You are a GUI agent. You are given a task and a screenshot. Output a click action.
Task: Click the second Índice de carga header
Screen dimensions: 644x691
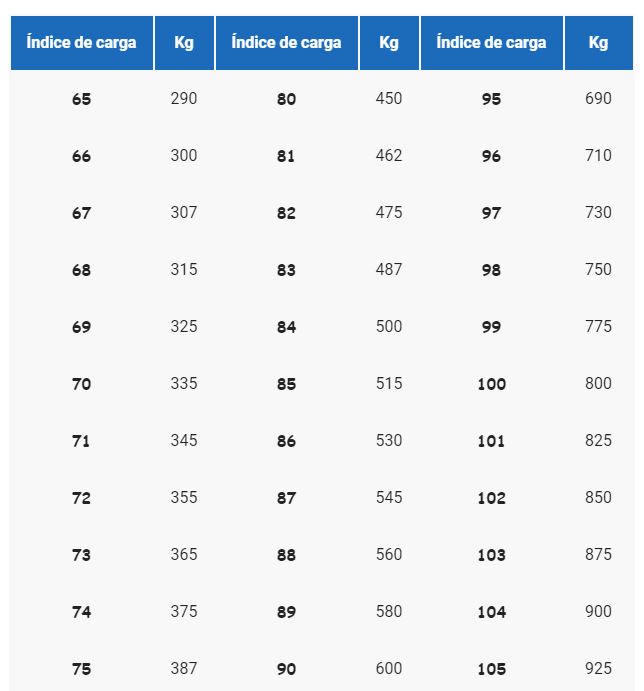point(287,43)
